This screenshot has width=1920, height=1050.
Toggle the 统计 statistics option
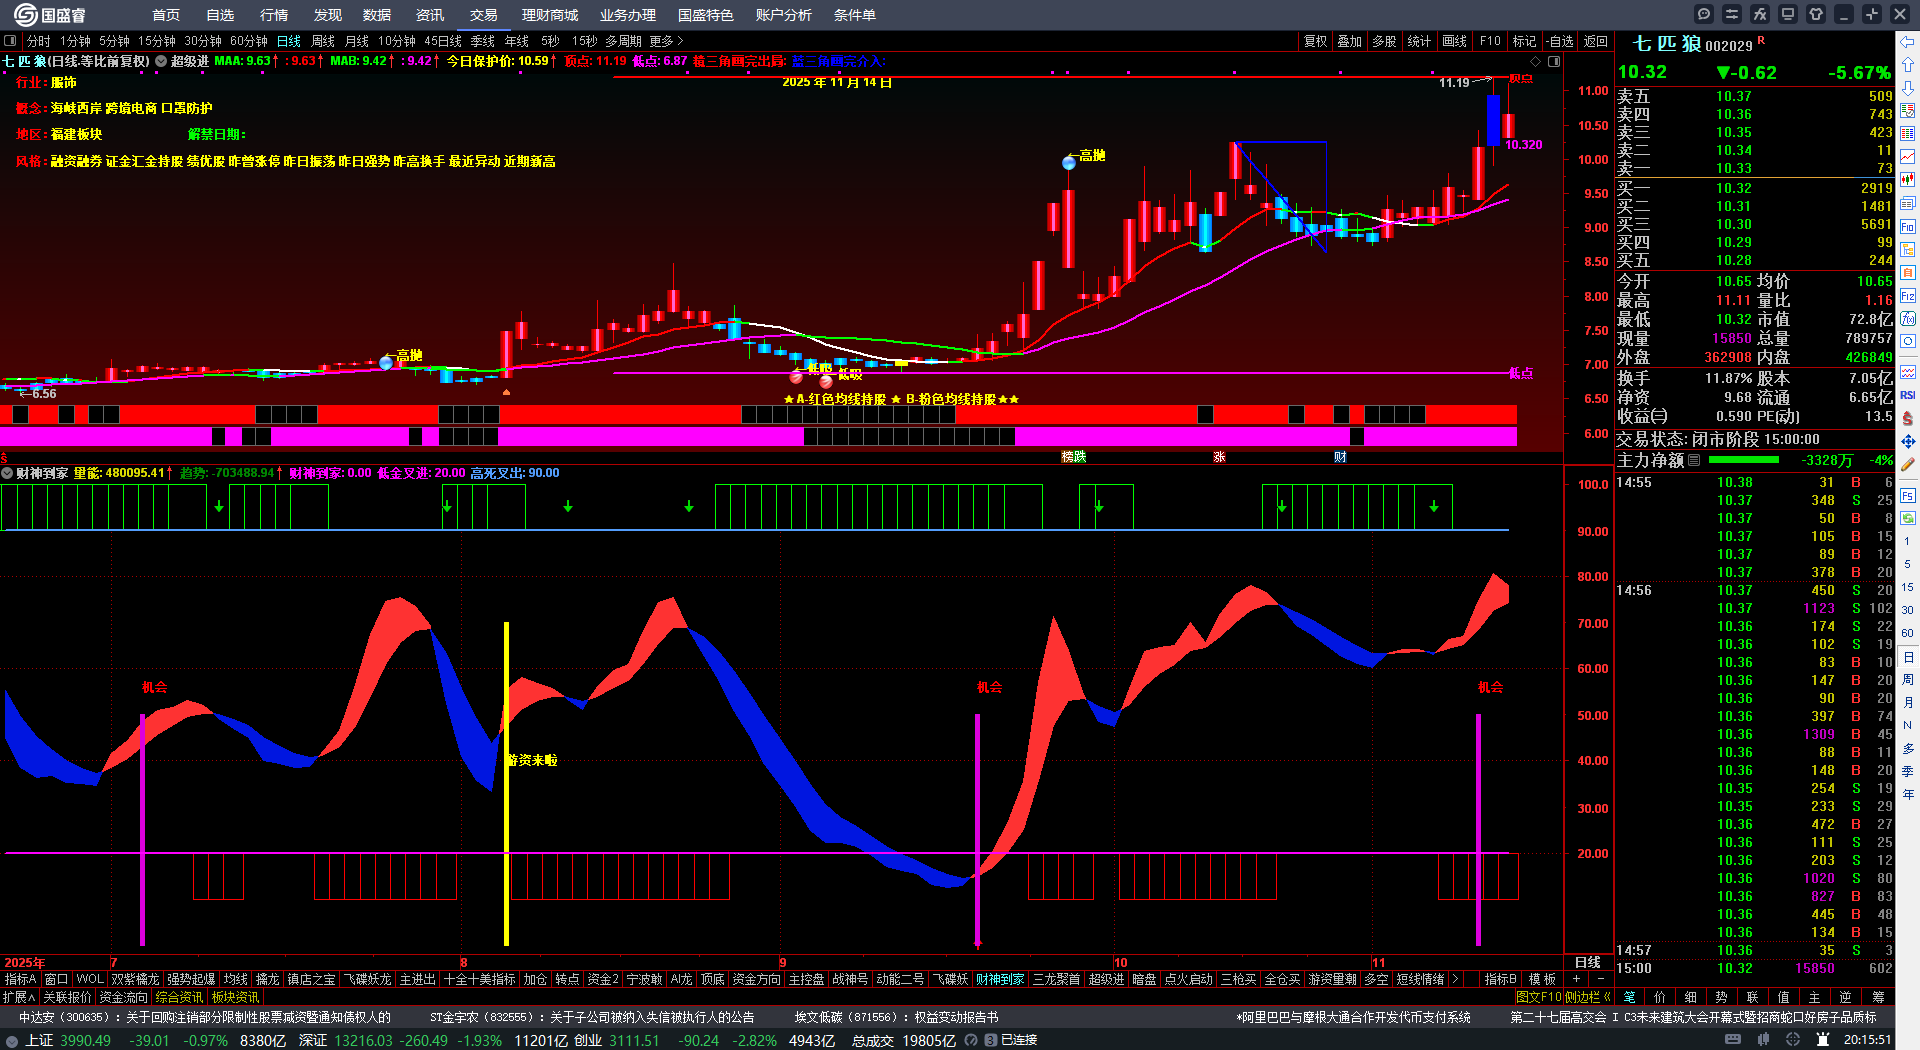(1419, 41)
